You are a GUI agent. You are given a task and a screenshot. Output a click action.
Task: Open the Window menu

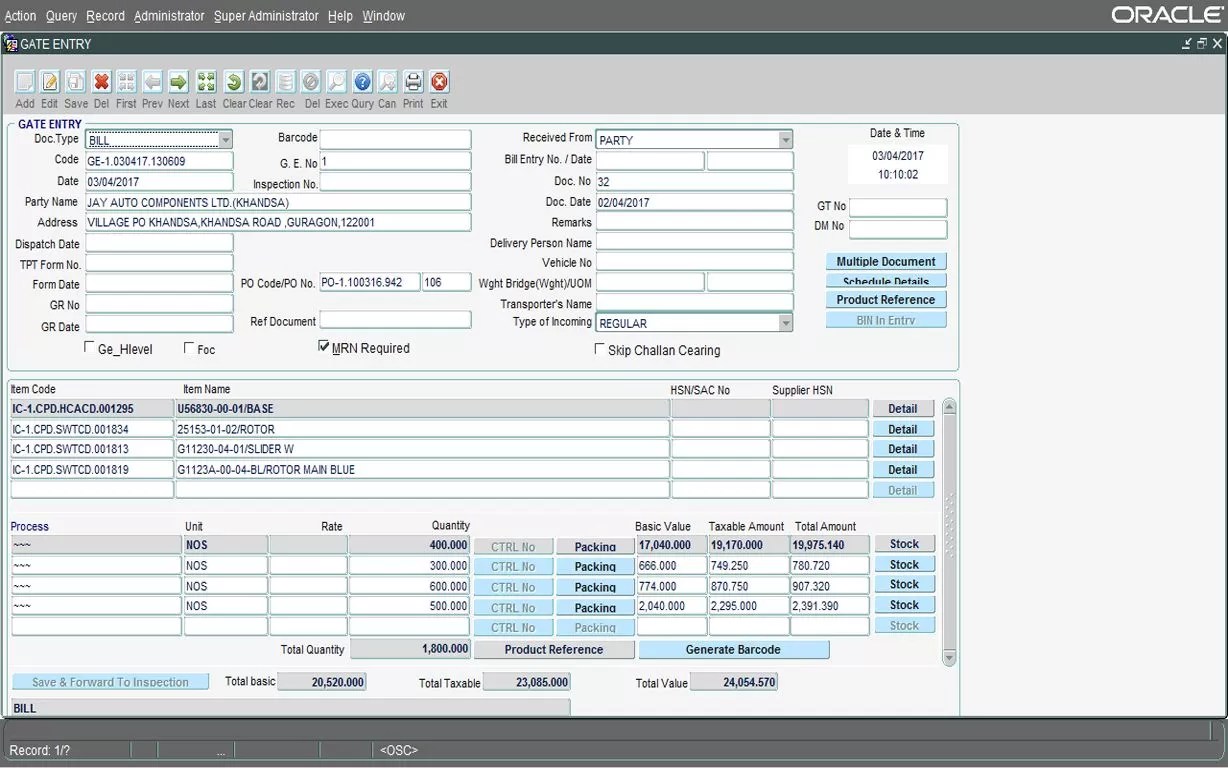[383, 16]
